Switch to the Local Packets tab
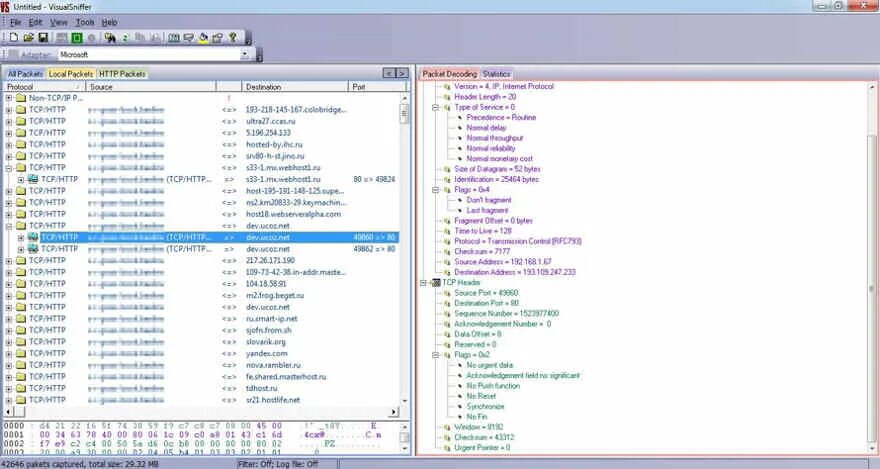Screen dimensions: 880x469 [x=71, y=73]
